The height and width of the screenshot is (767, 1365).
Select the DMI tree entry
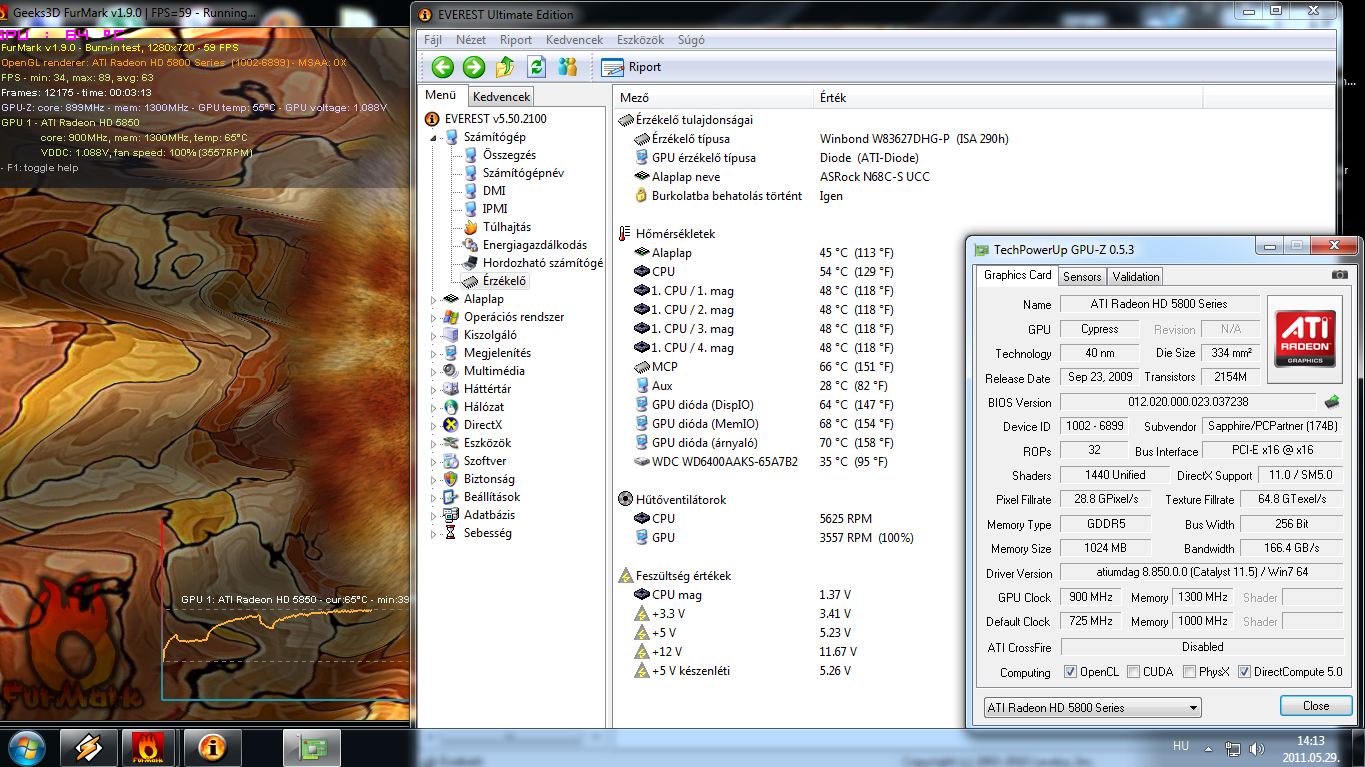click(494, 191)
